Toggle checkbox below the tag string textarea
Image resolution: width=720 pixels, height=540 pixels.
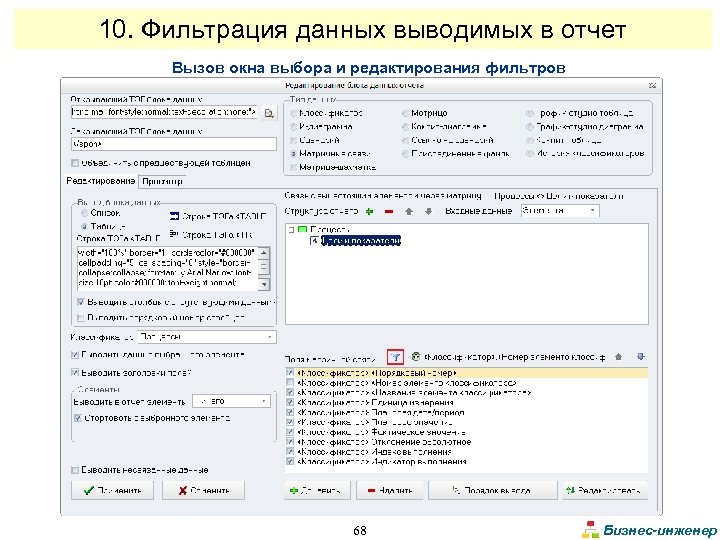pyautogui.click(x=81, y=302)
